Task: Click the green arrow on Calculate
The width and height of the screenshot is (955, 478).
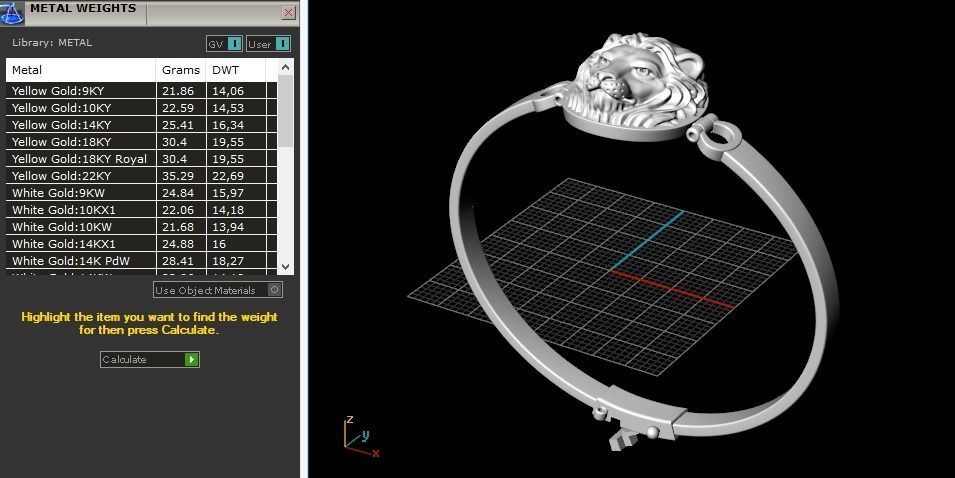Action: [x=192, y=359]
